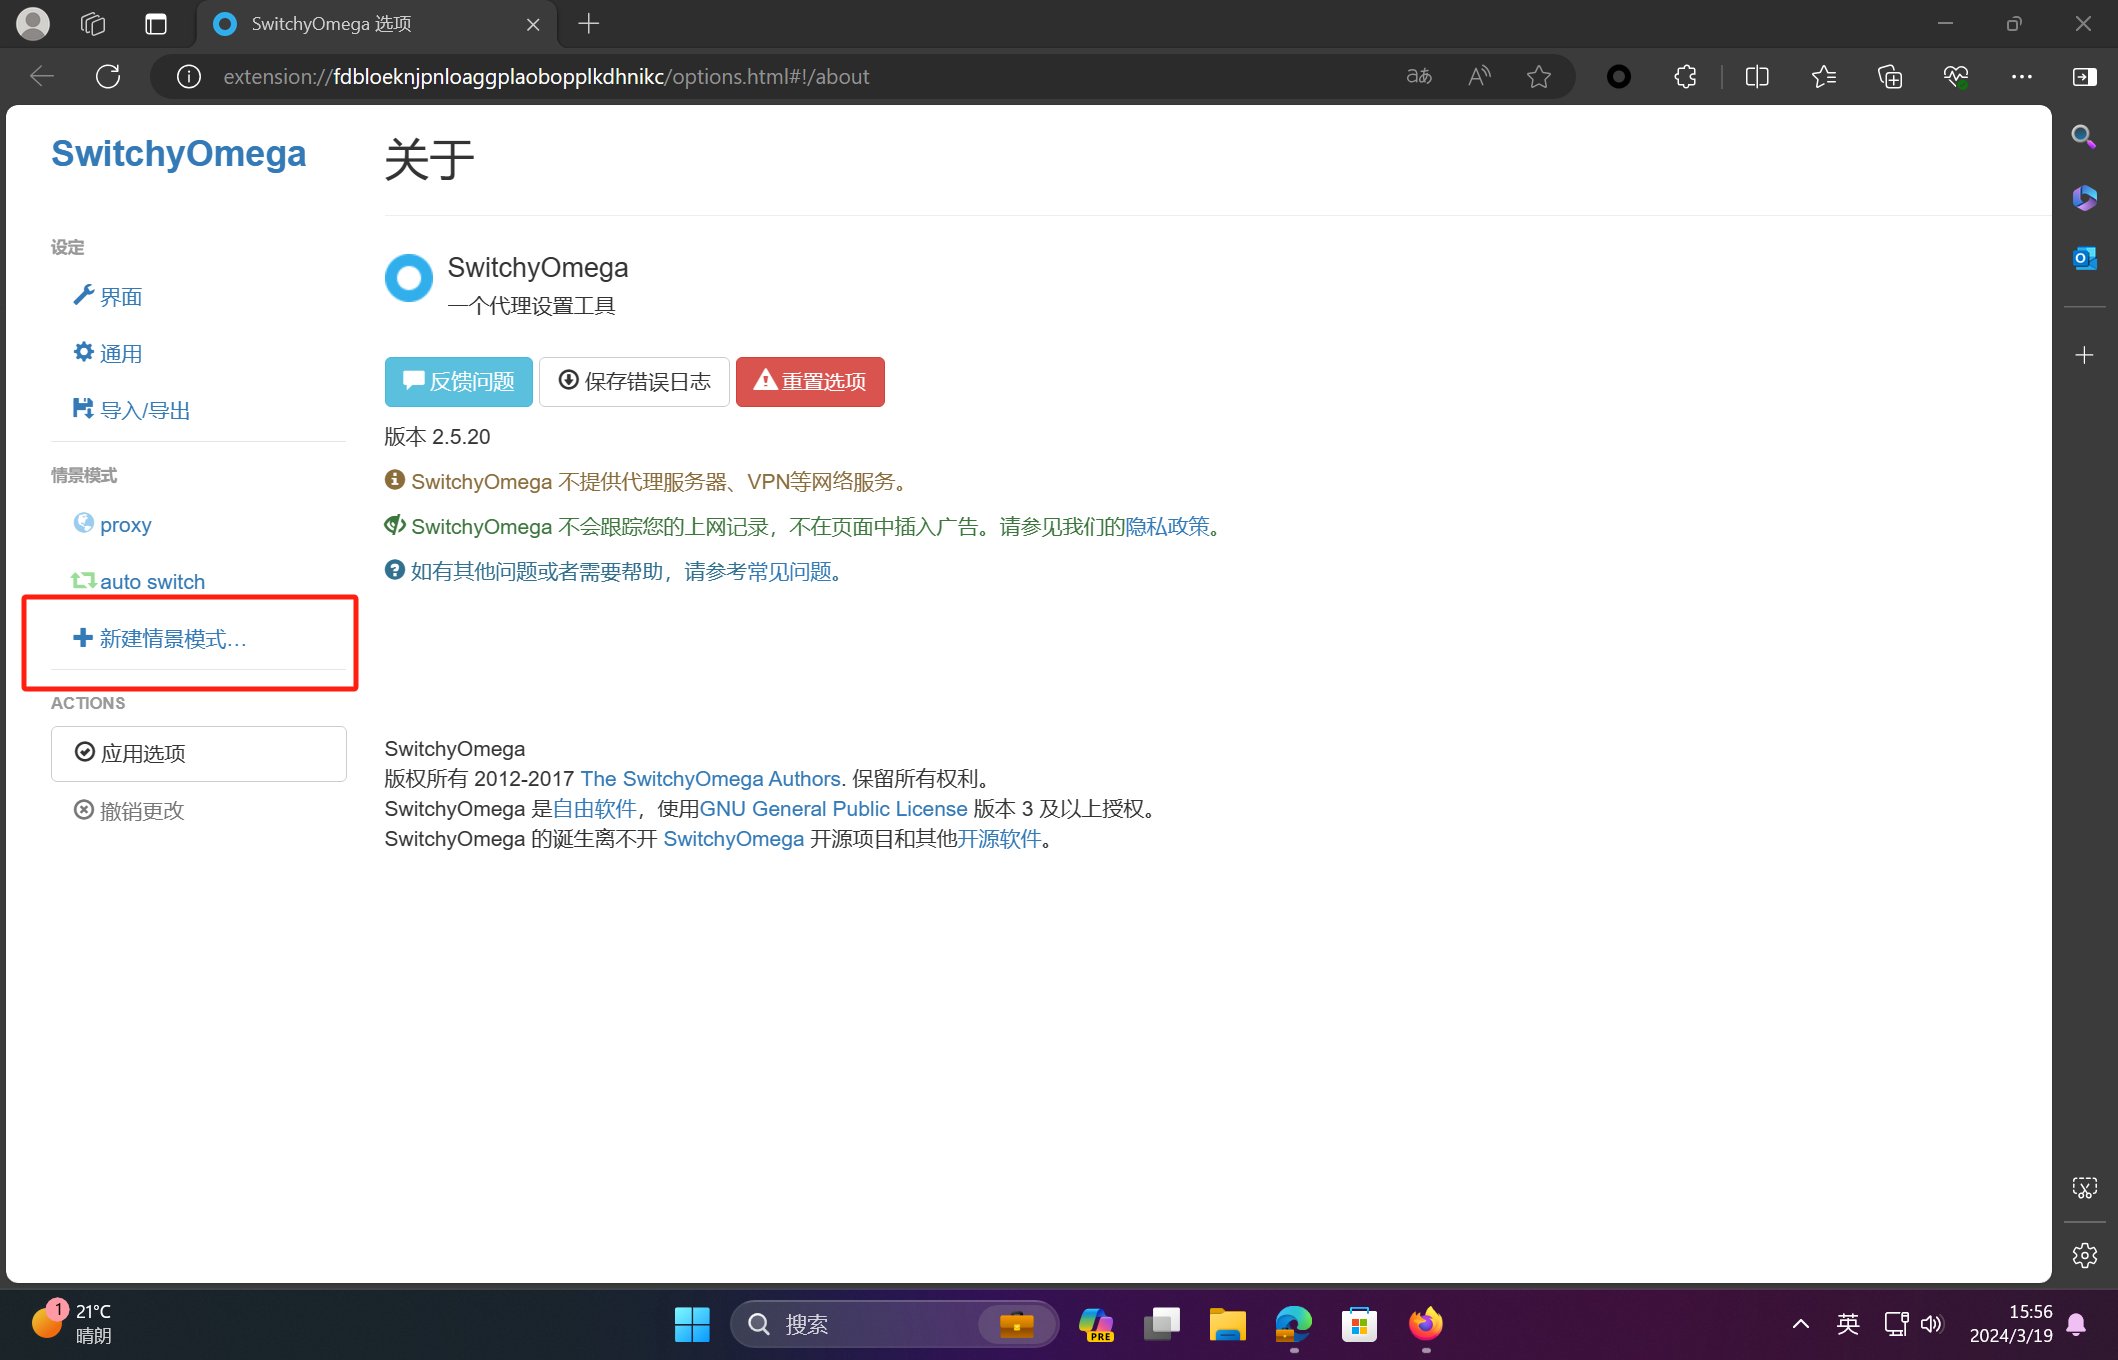
Task: Open the GNU General Public License link
Action: coord(833,808)
